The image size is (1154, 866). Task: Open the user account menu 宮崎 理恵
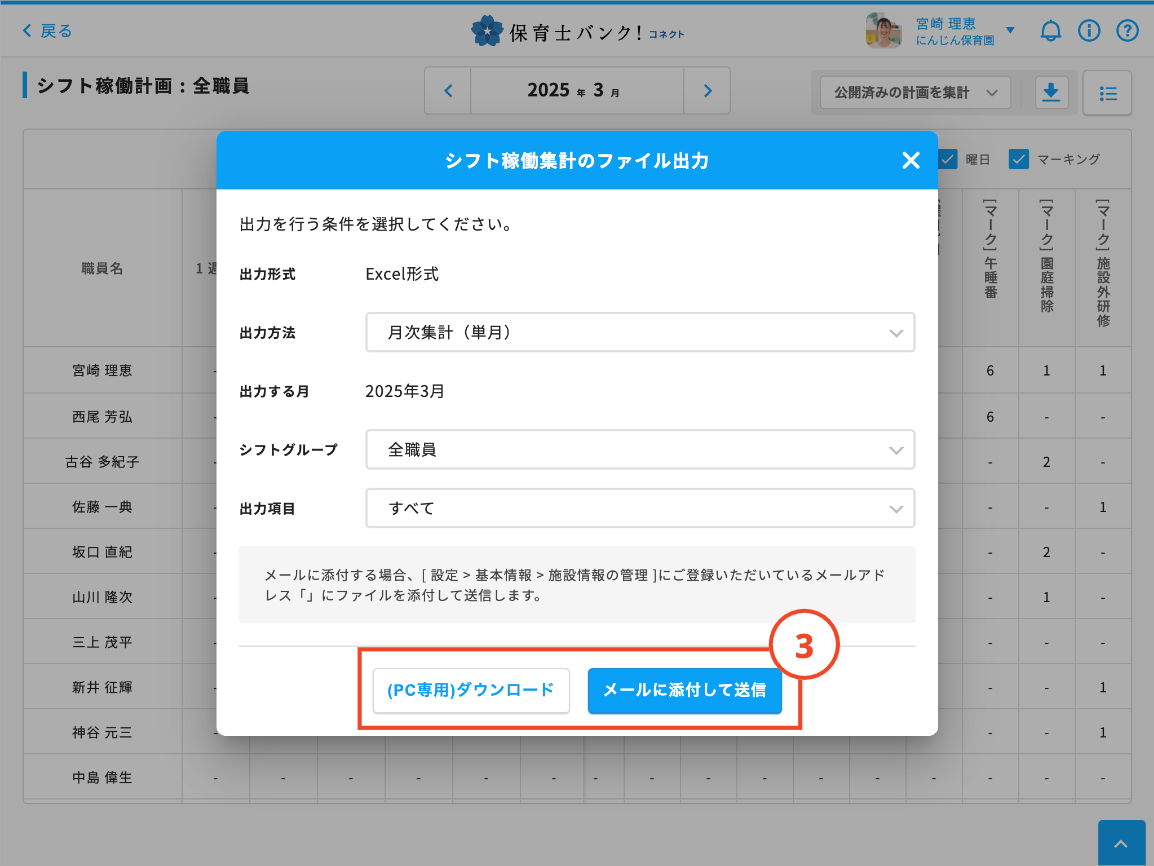[x=940, y=31]
